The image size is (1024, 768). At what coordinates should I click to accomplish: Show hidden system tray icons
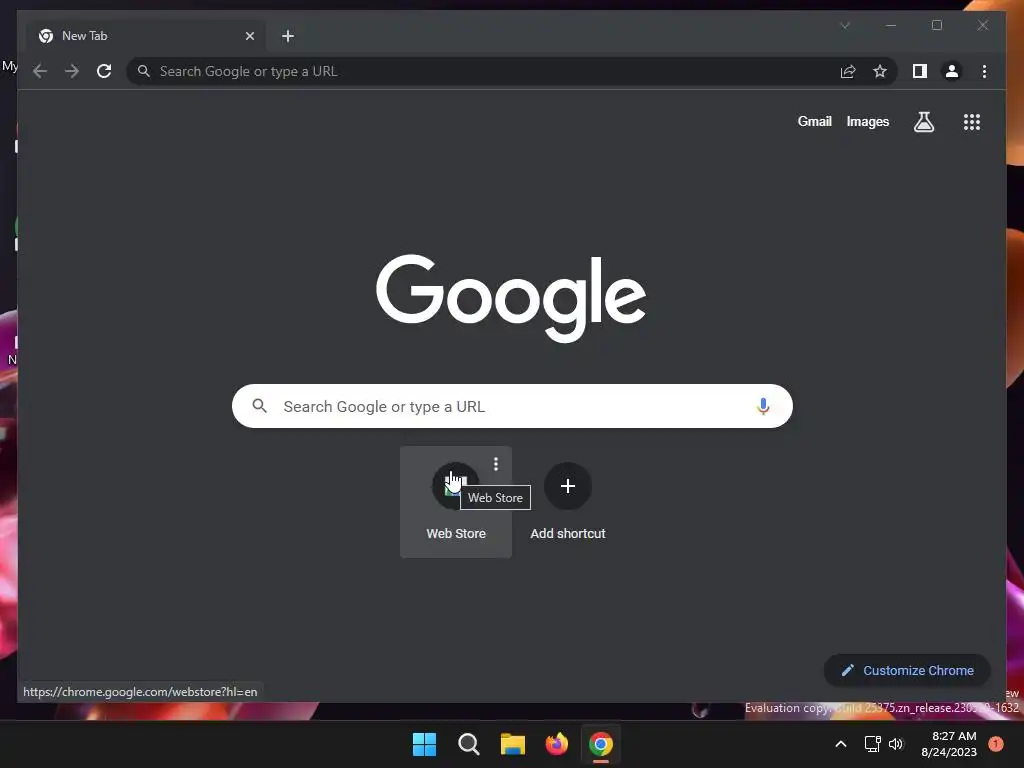tap(841, 744)
